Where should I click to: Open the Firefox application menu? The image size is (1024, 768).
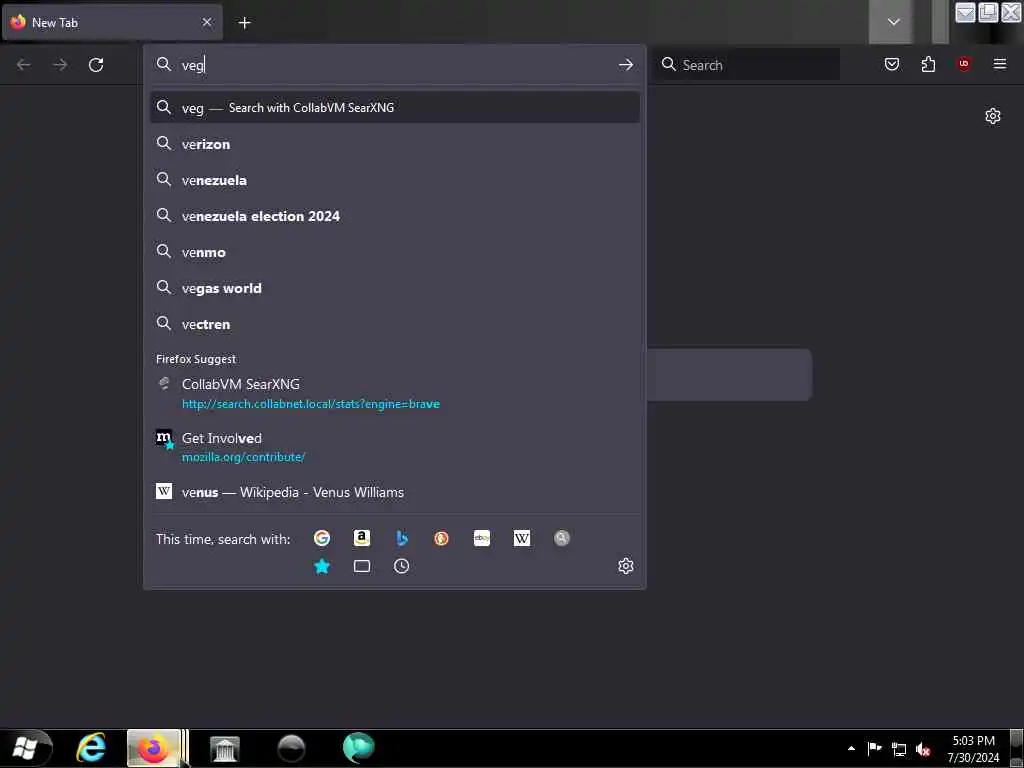pos(1000,64)
